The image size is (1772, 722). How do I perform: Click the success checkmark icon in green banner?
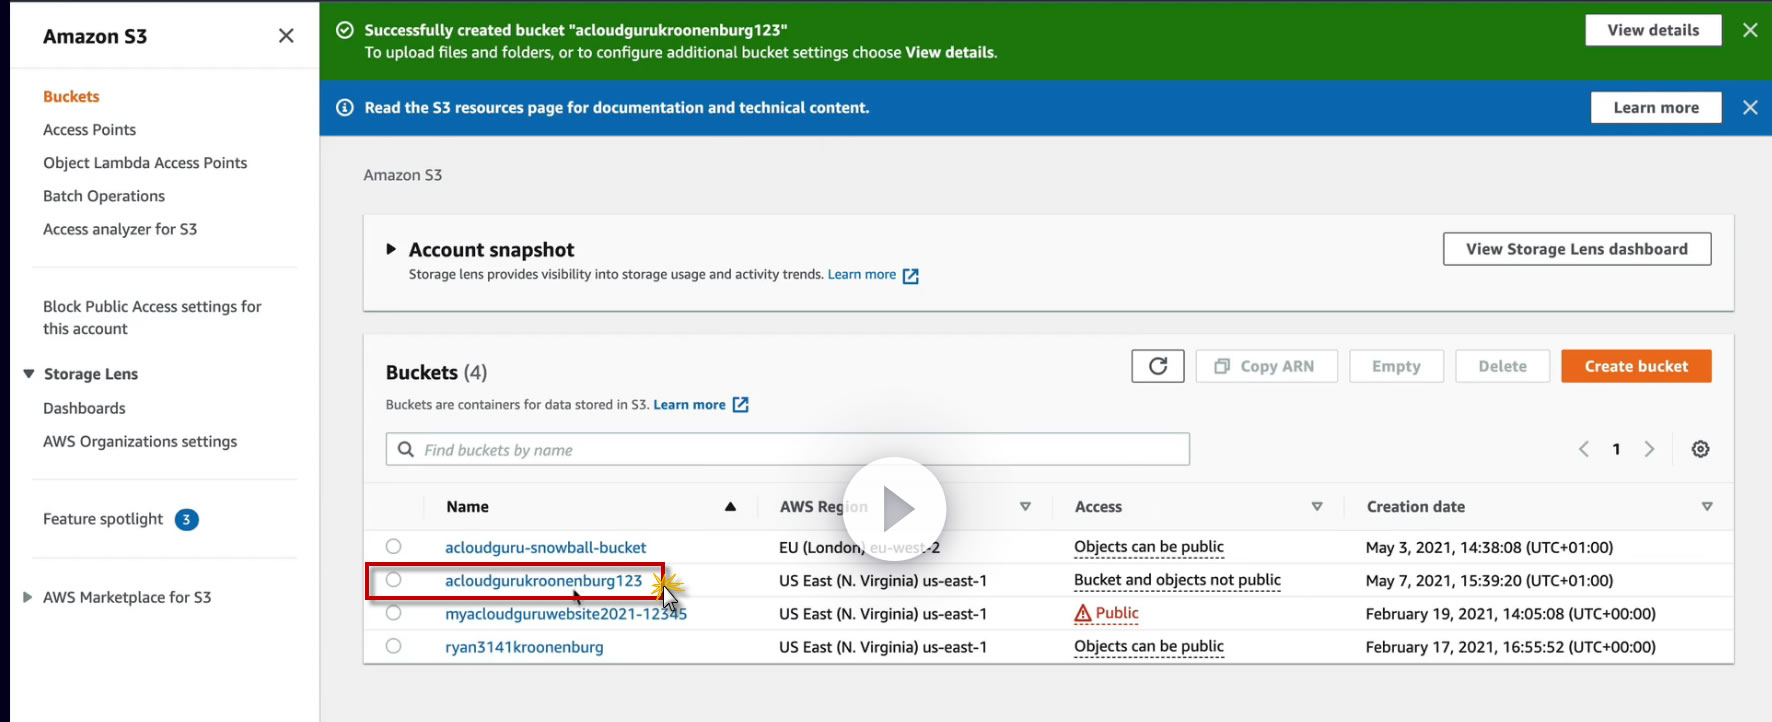[345, 30]
